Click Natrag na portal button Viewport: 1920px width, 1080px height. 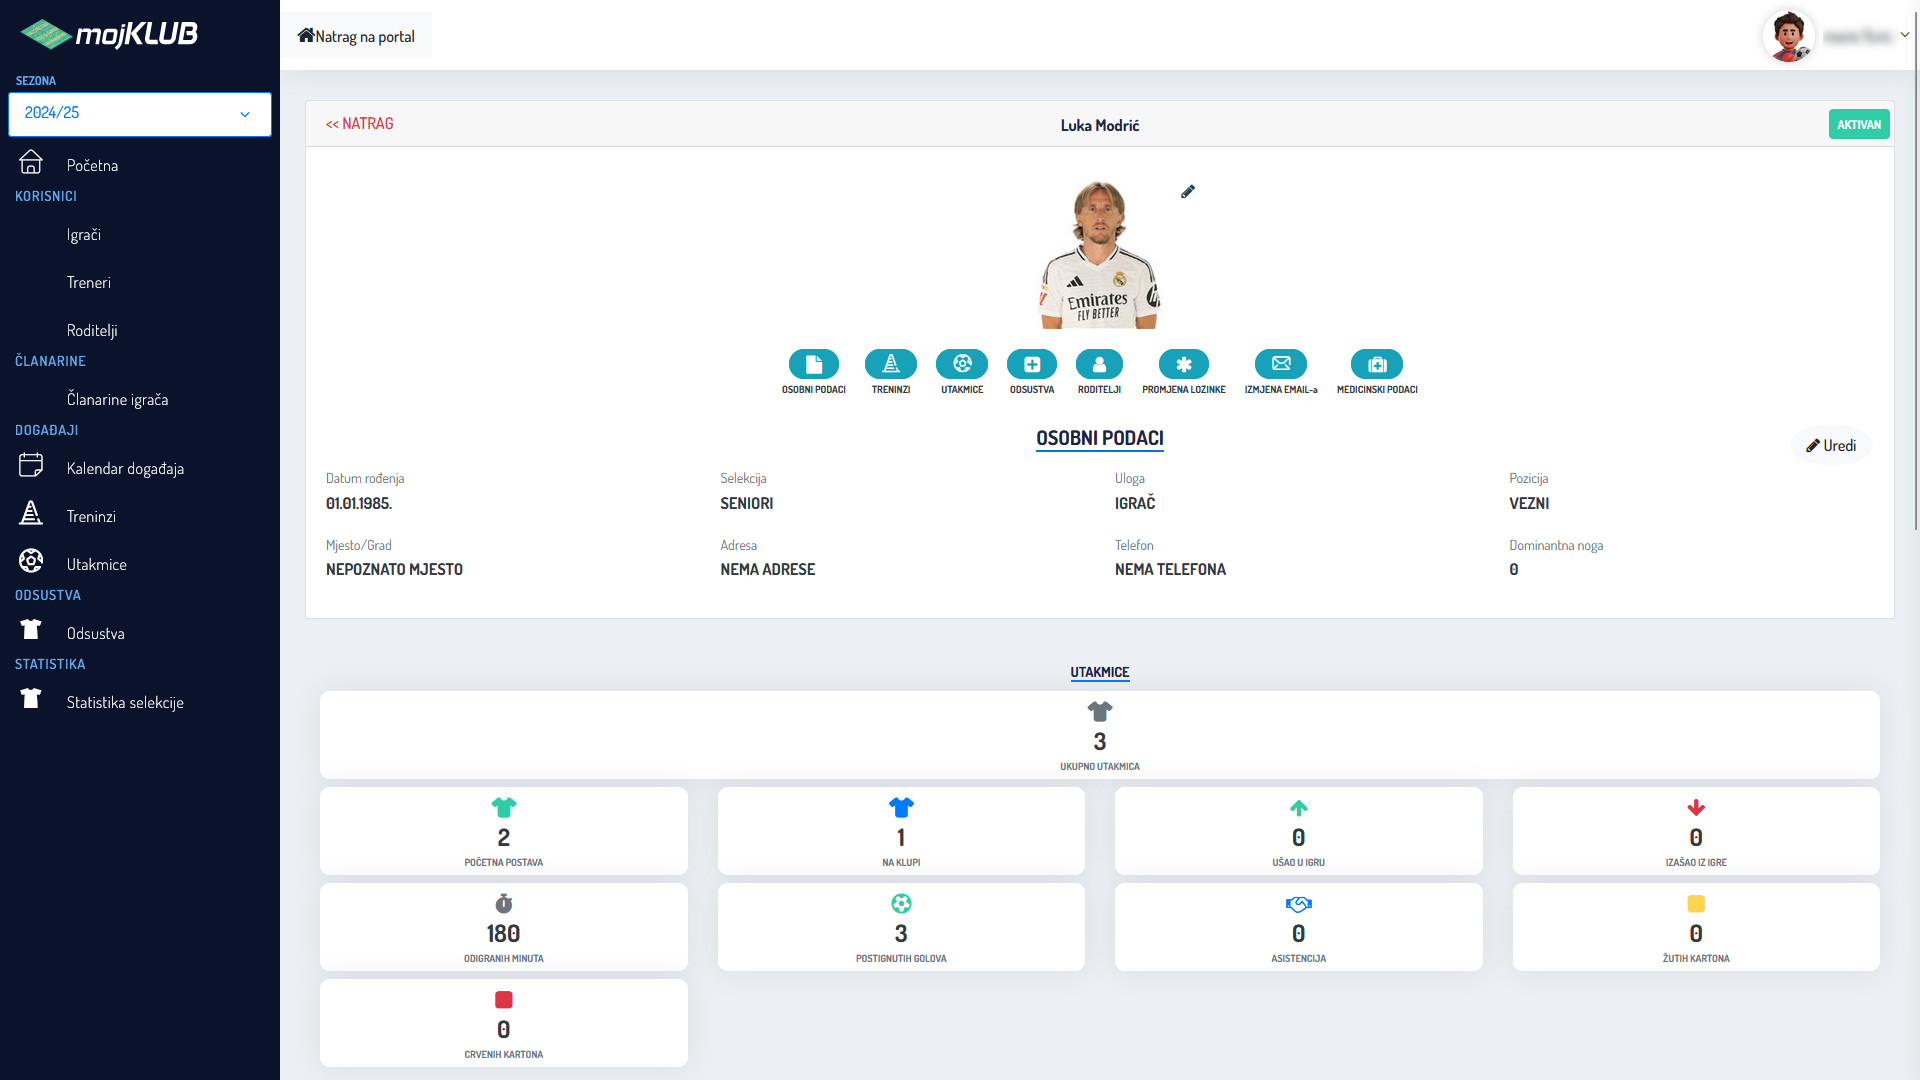356,36
